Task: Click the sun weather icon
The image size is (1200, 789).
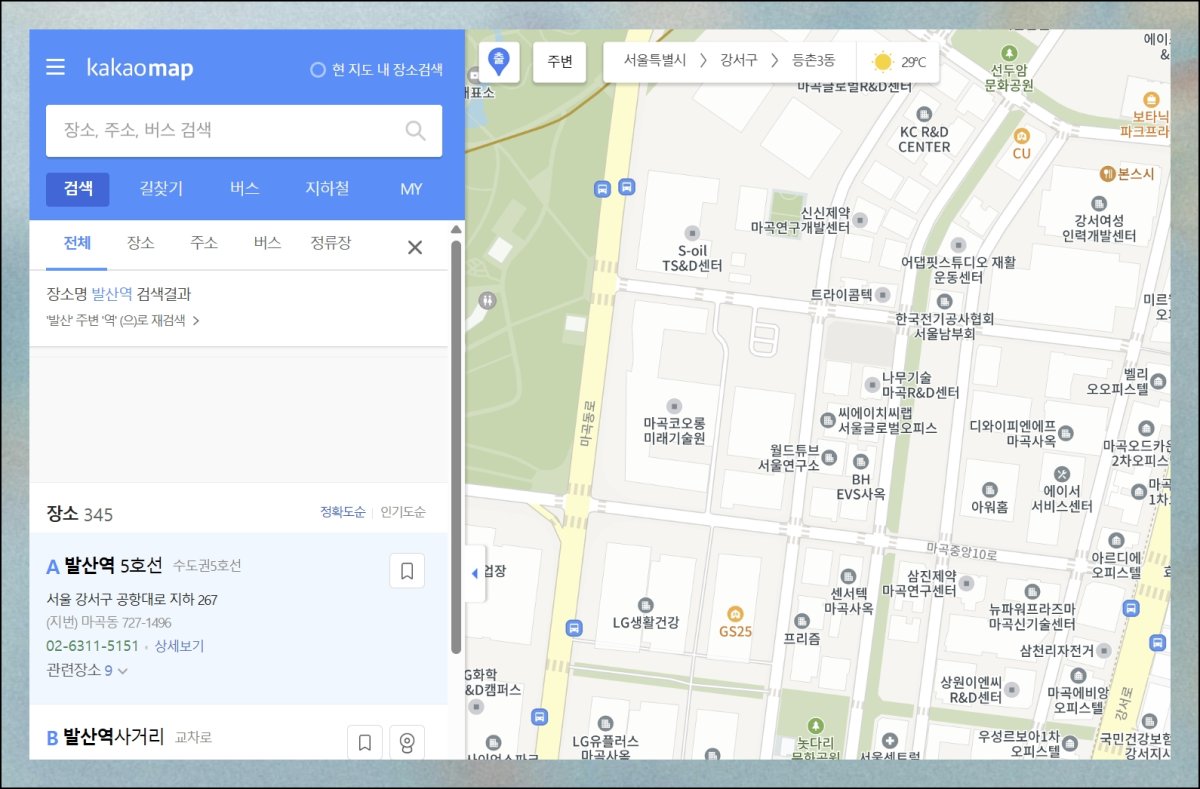Action: 882,62
